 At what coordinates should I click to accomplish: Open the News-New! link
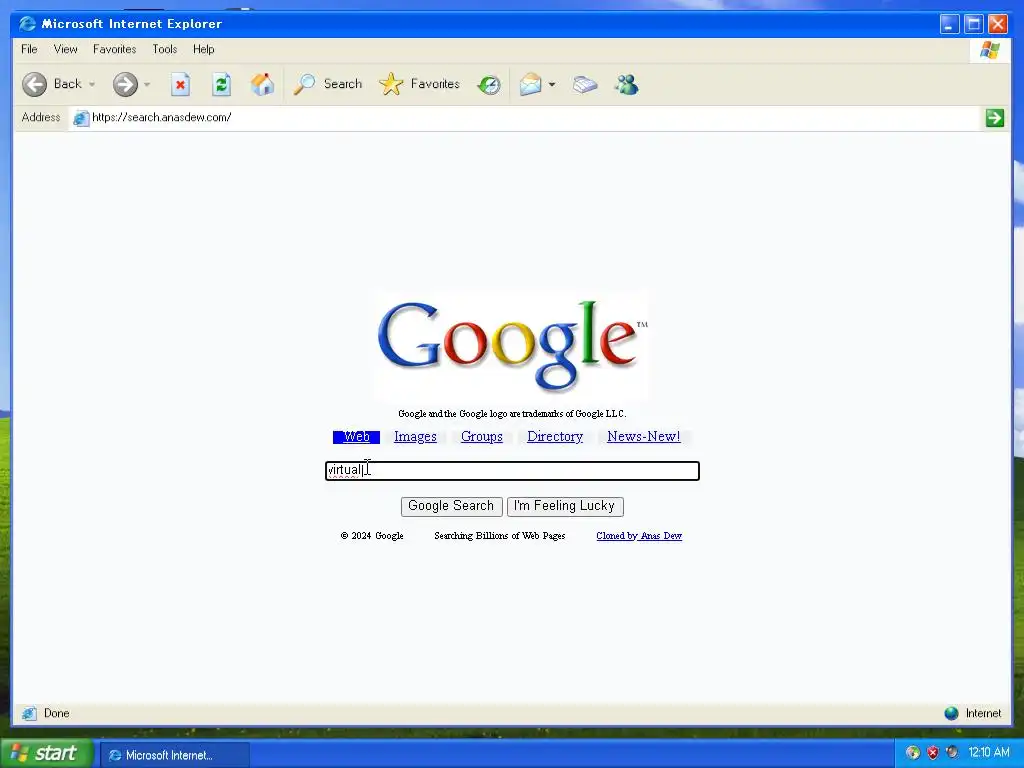[644, 437]
